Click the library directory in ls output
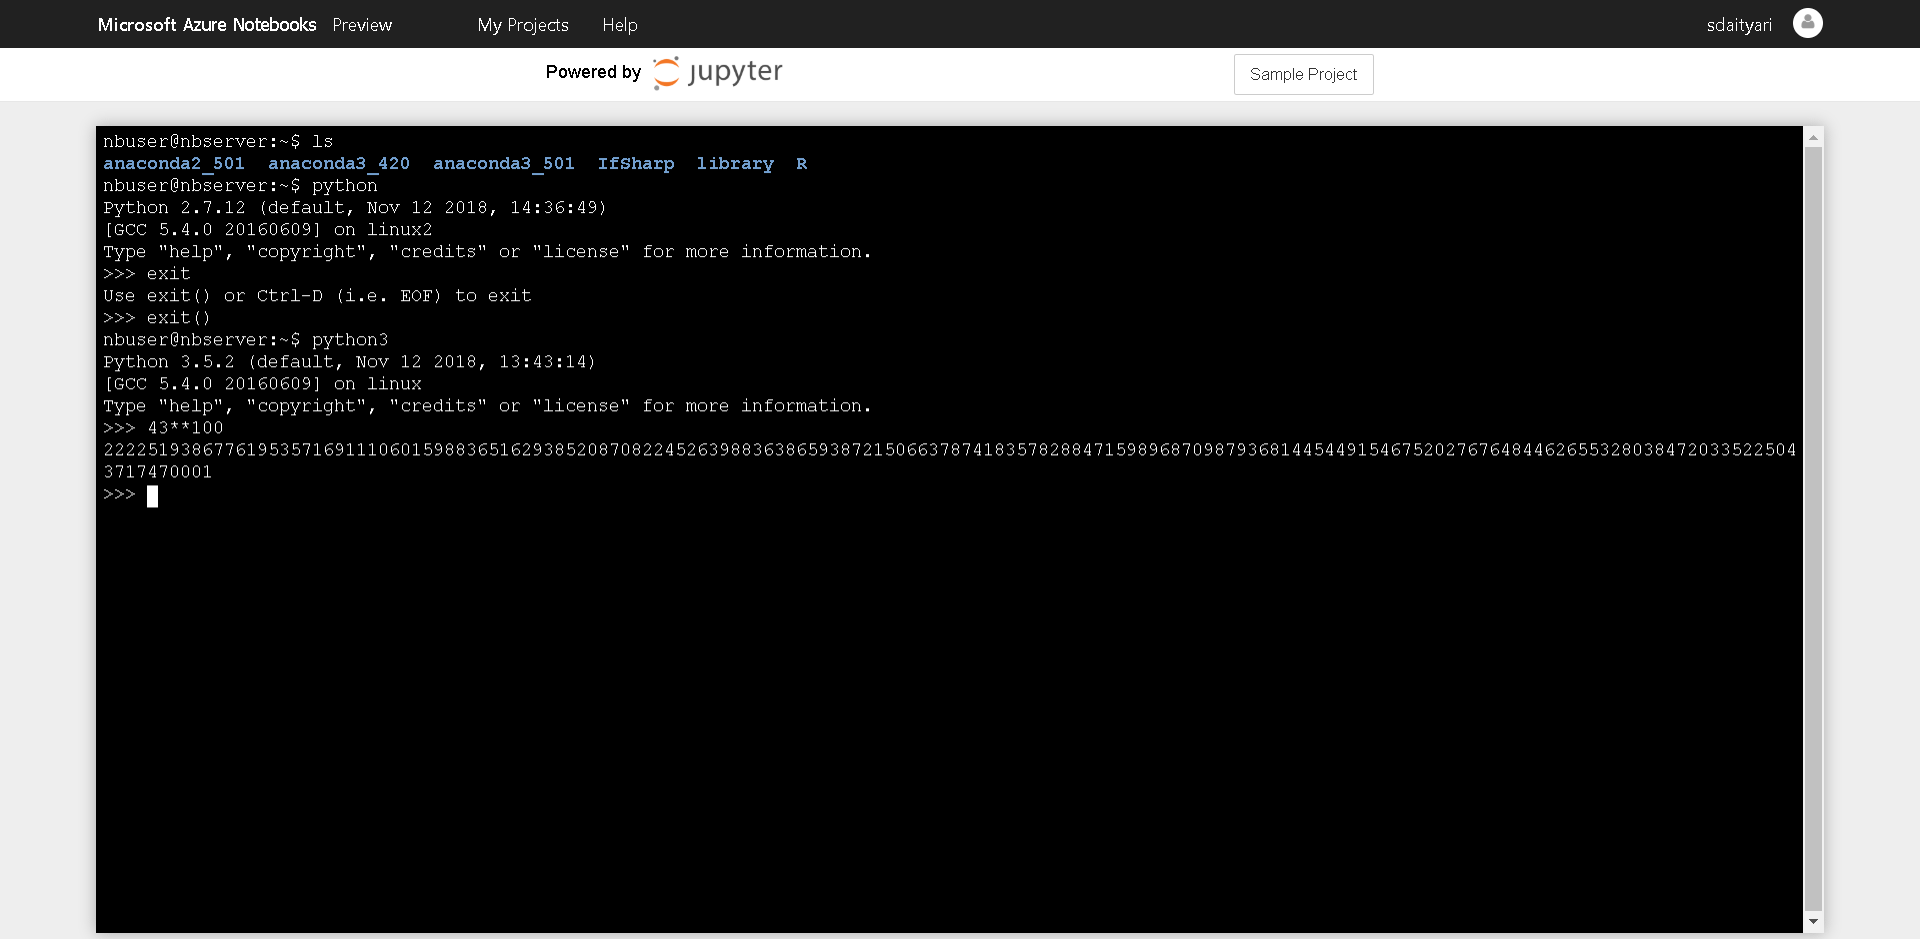This screenshot has height=939, width=1920. pos(735,163)
